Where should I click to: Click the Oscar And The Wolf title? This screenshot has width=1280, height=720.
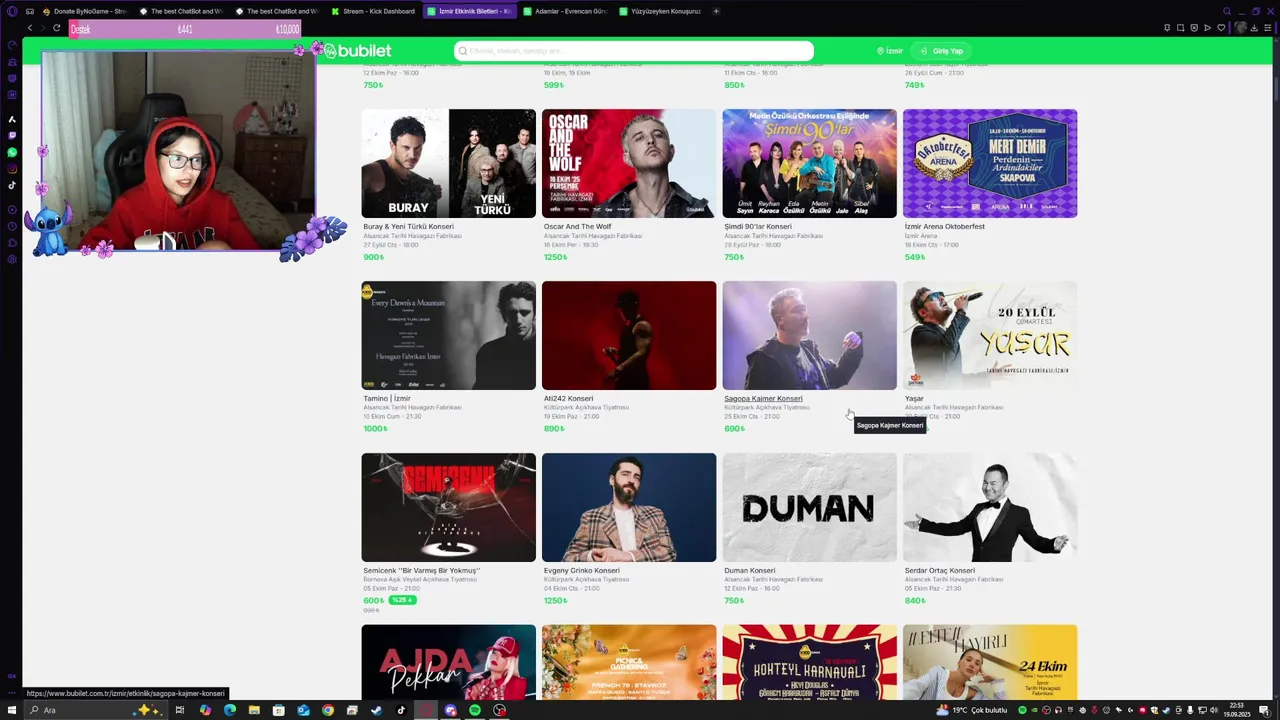point(577,226)
